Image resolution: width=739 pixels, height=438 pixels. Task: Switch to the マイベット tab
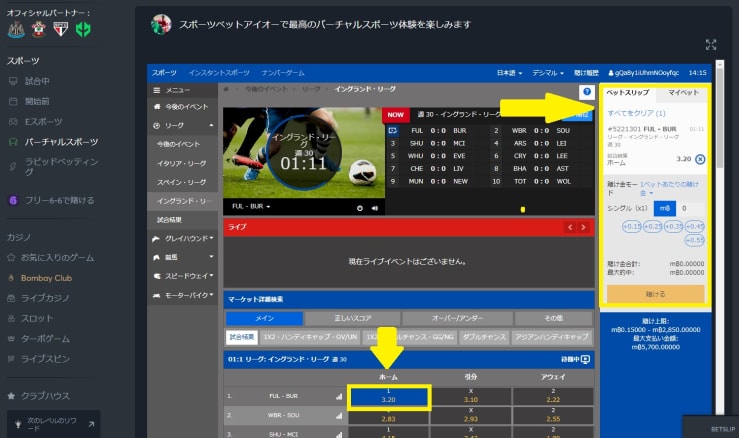click(683, 92)
